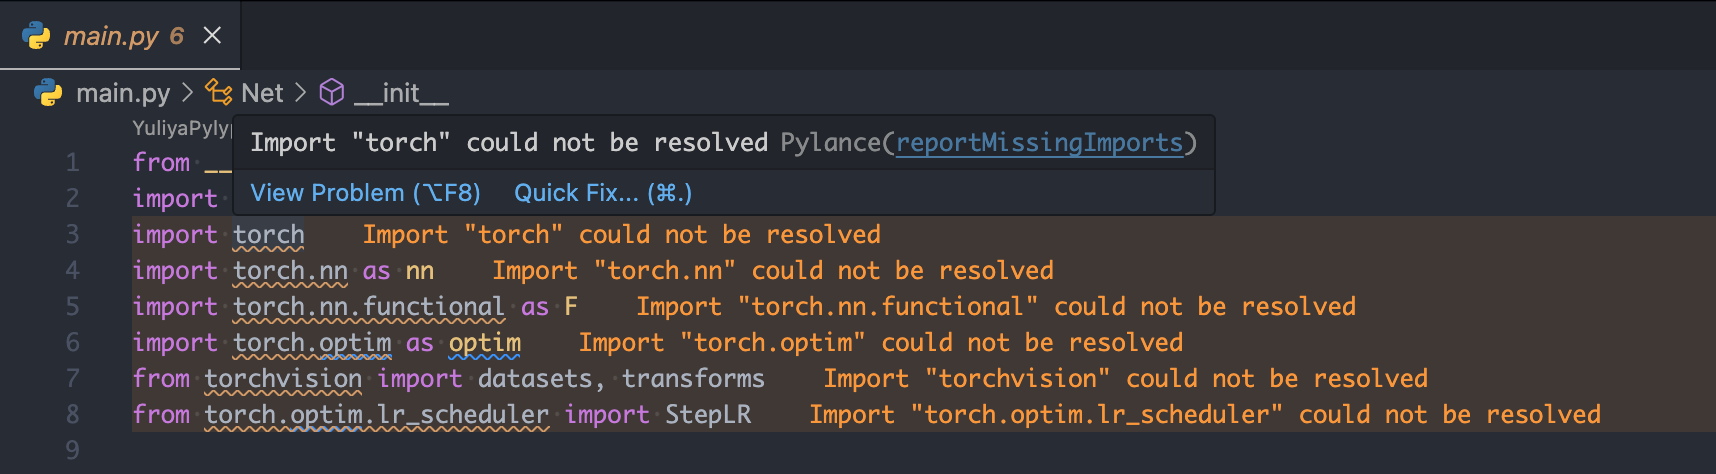Image resolution: width=1716 pixels, height=474 pixels.
Task: Open the main.py breadcrumb item
Action: coord(123,93)
